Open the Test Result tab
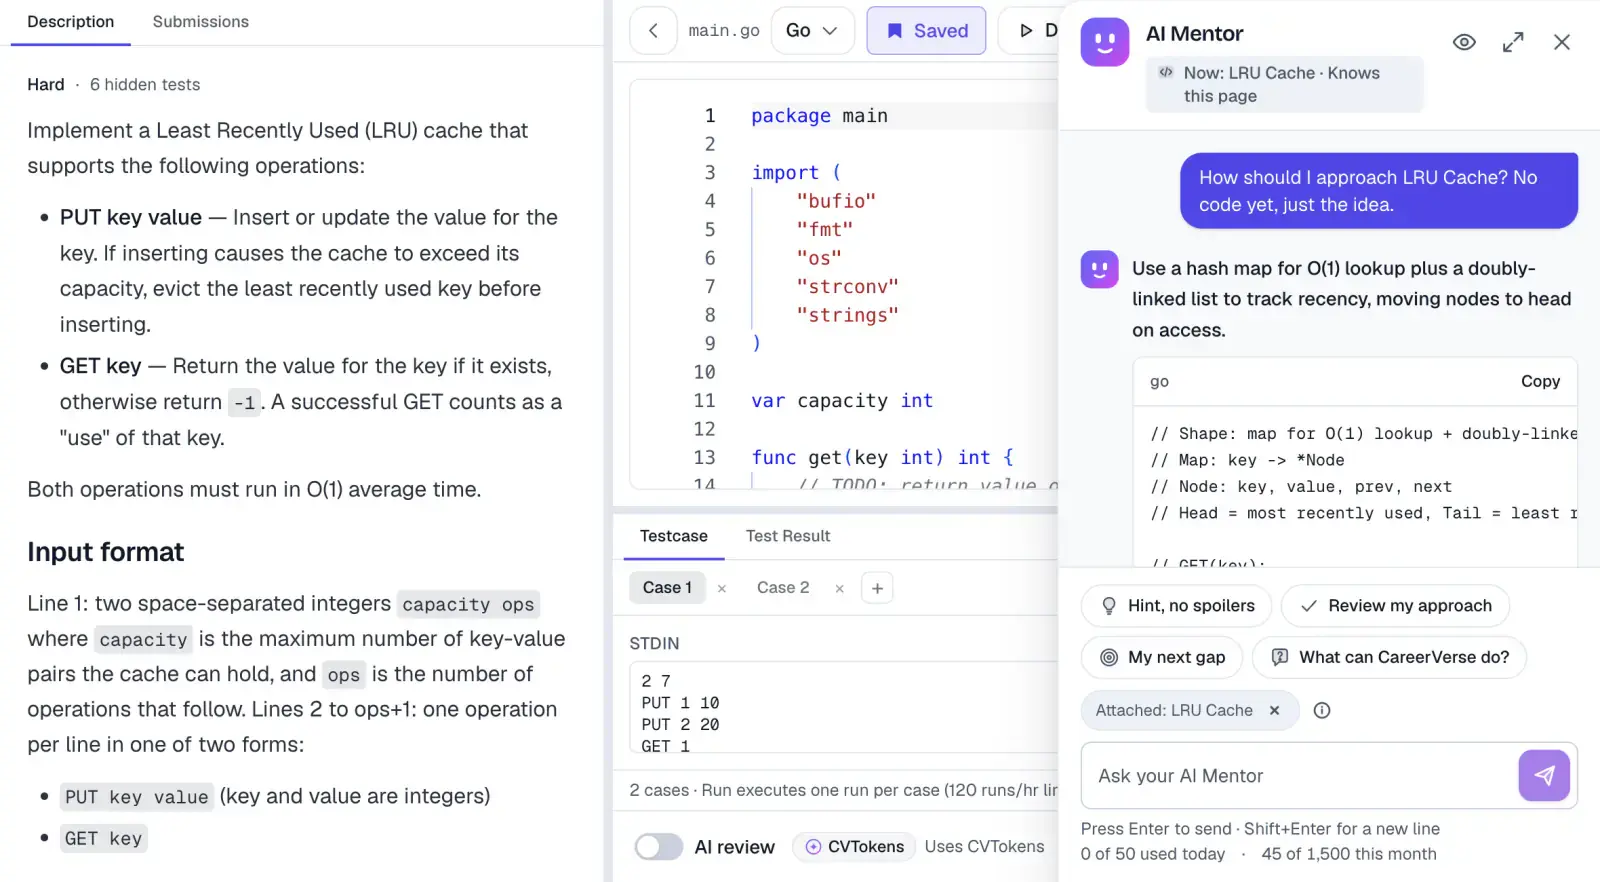This screenshot has width=1600, height=882. [x=788, y=536]
